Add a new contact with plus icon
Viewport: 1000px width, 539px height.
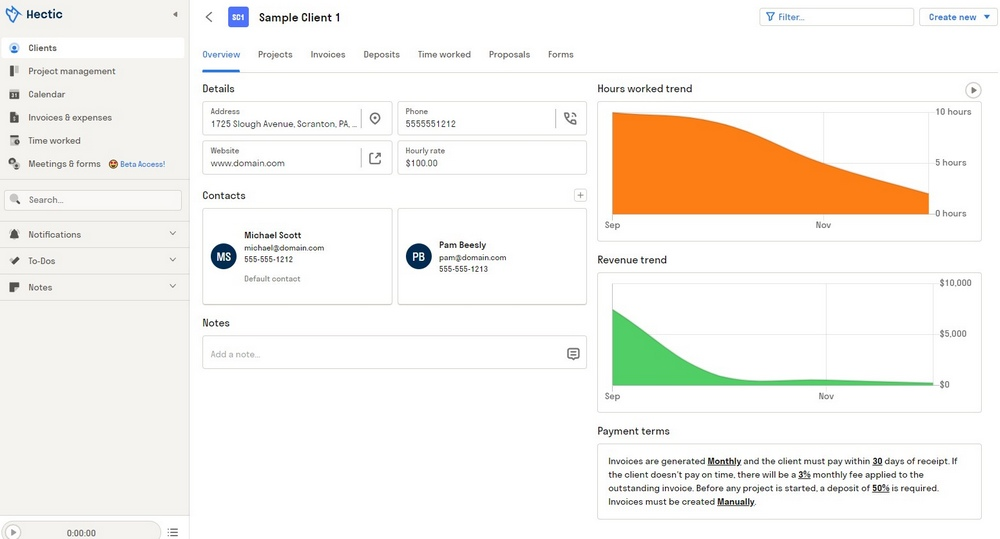pos(580,195)
